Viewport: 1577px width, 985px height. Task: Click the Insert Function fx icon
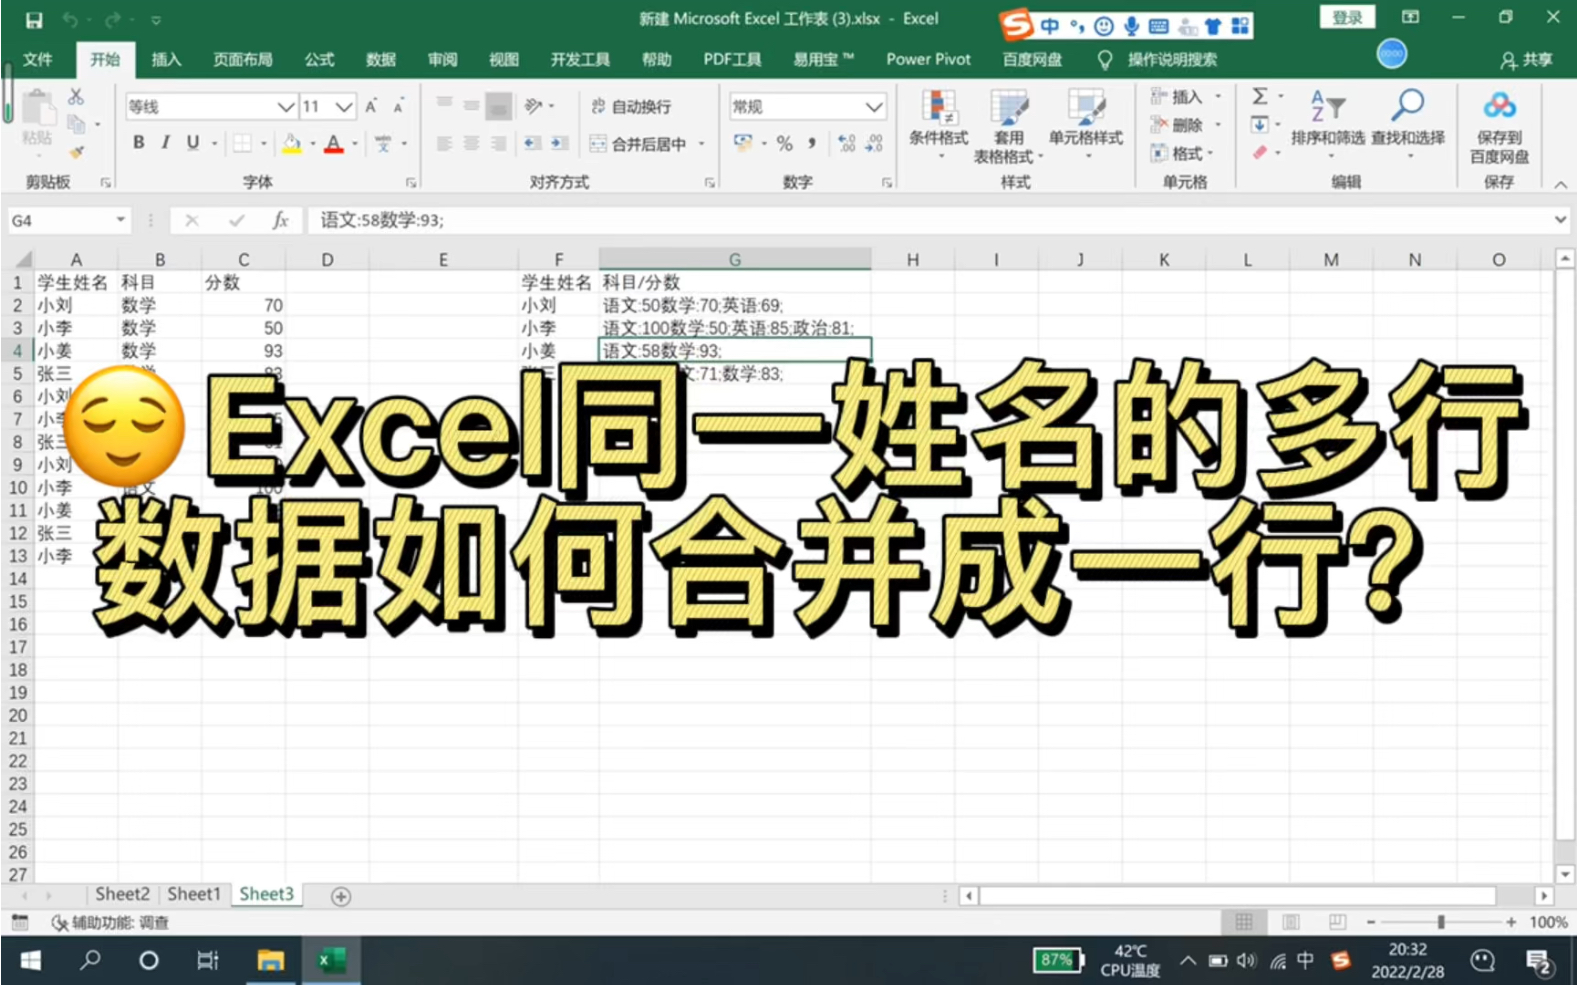pos(280,220)
